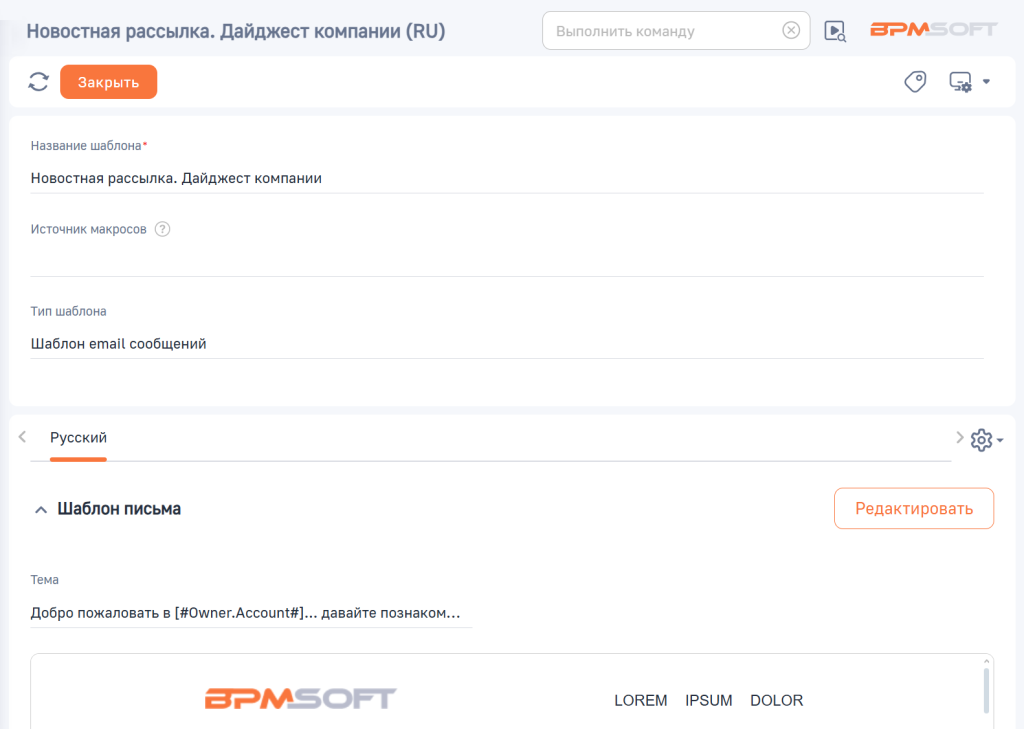Click the Название шаблона text field

click(x=506, y=178)
